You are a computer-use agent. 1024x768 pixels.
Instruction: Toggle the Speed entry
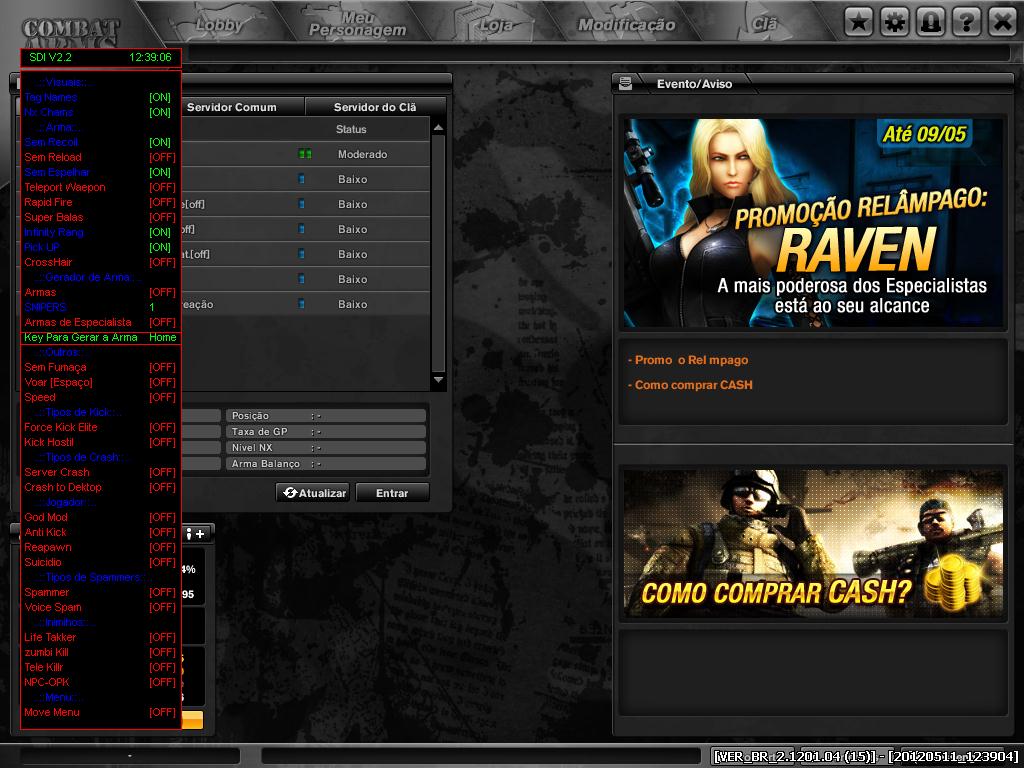pyautogui.click(x=99, y=398)
